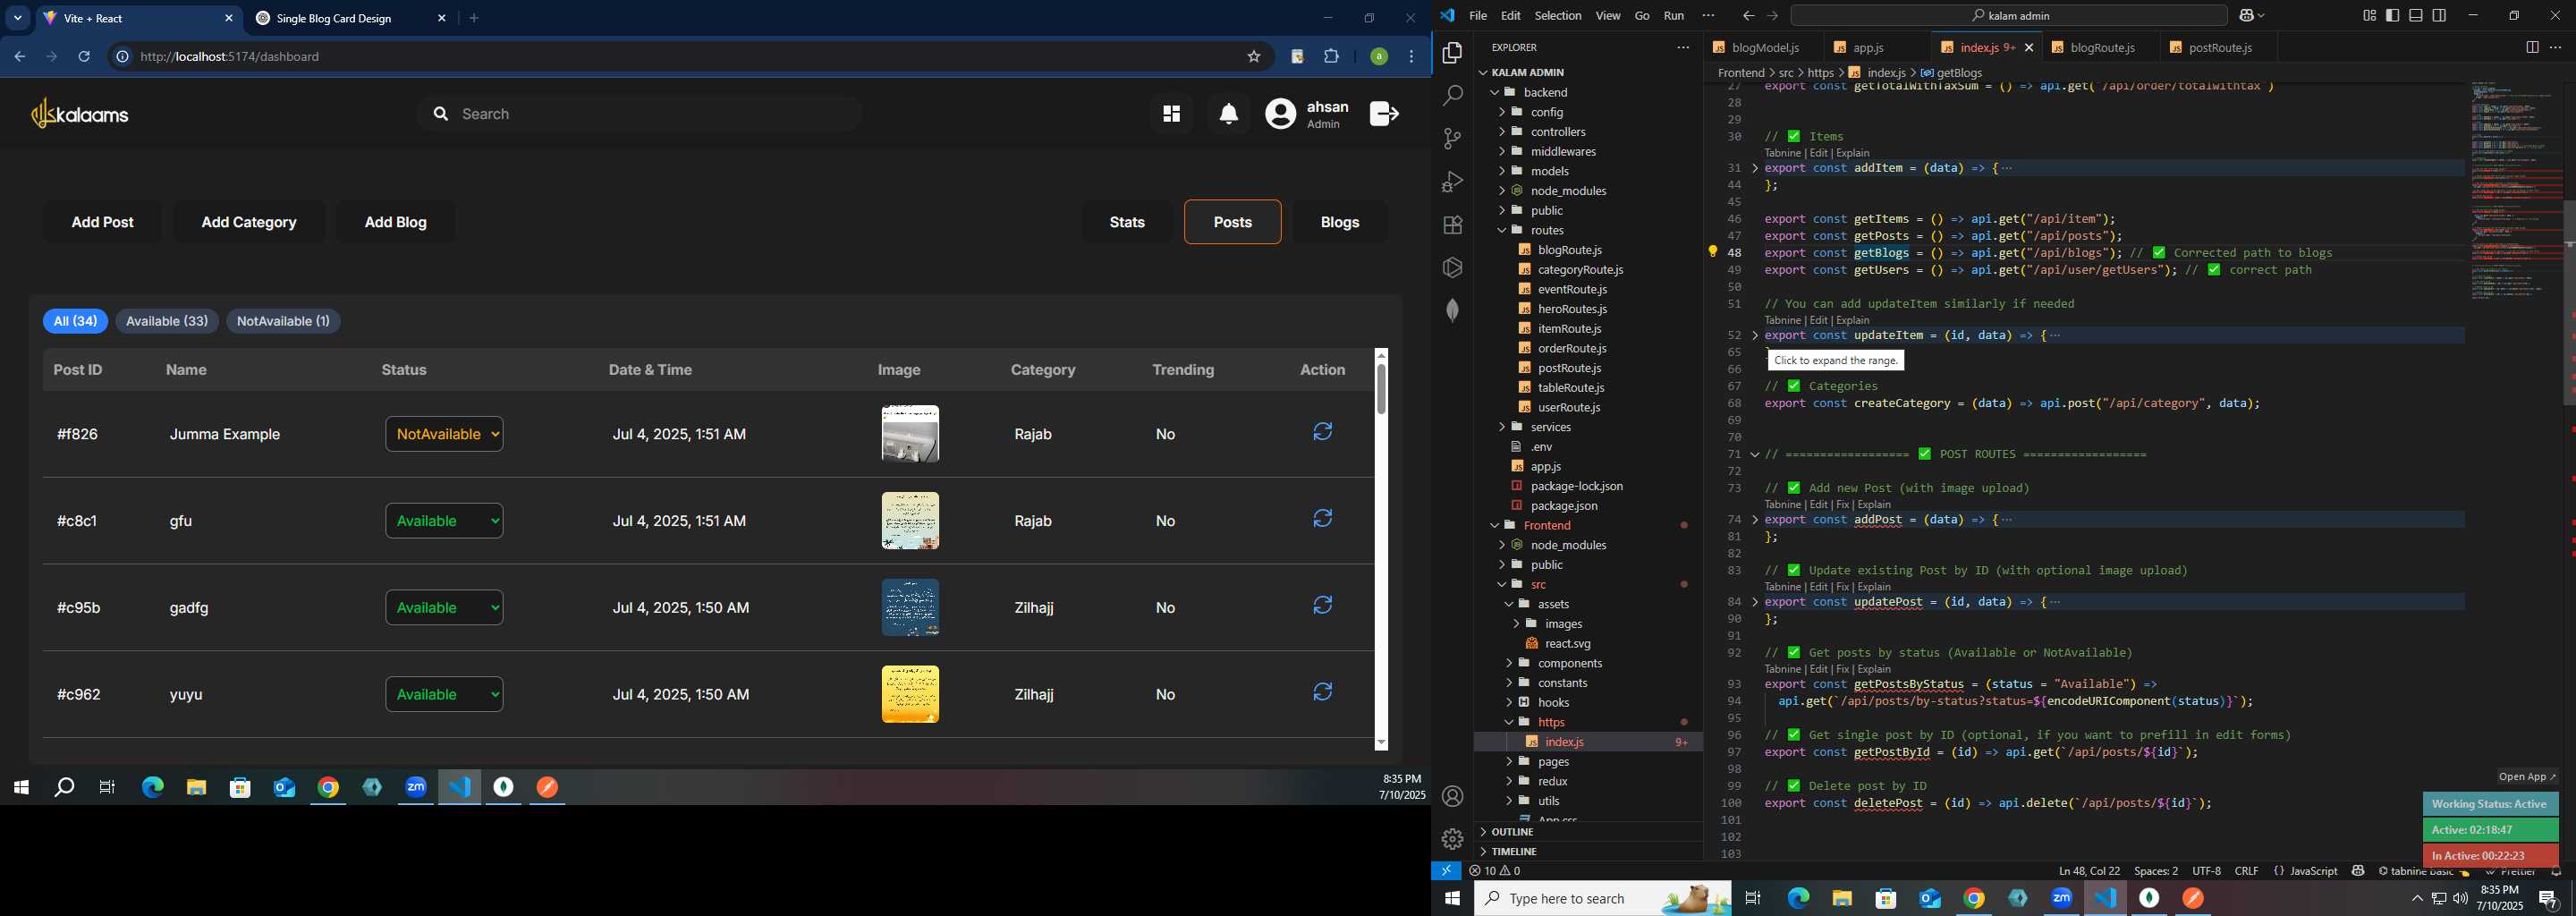Click the Stats button
The image size is (2576, 916).
tap(1127, 222)
